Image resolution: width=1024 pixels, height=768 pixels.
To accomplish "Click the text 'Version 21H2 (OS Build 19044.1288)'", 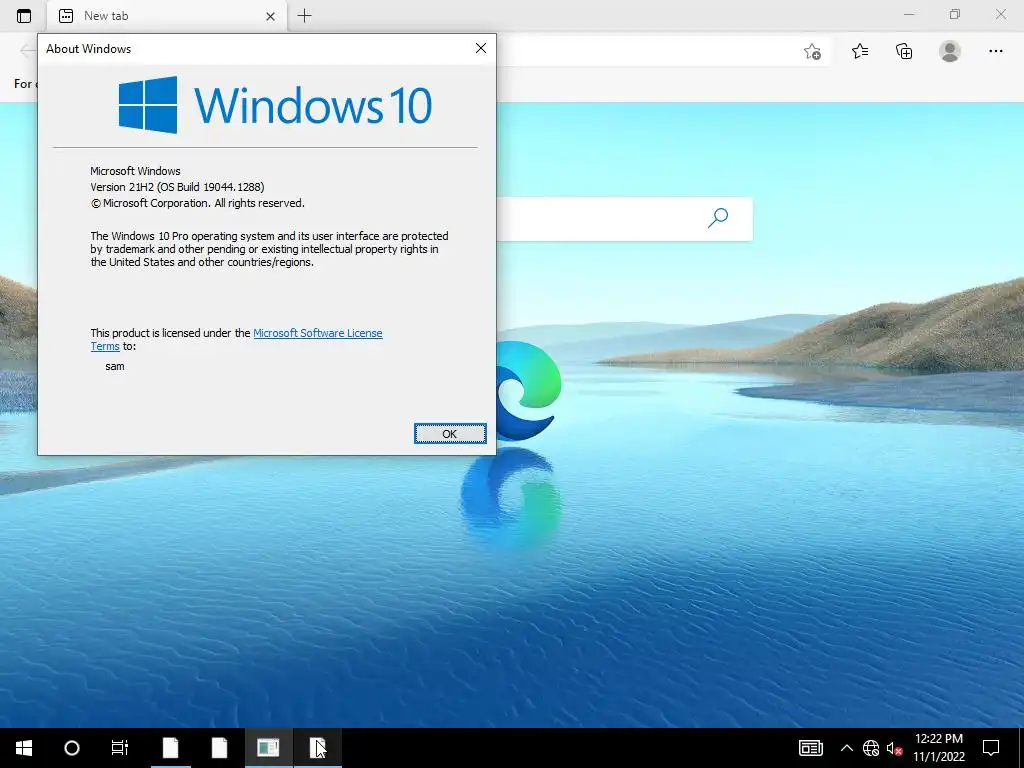I will point(177,187).
